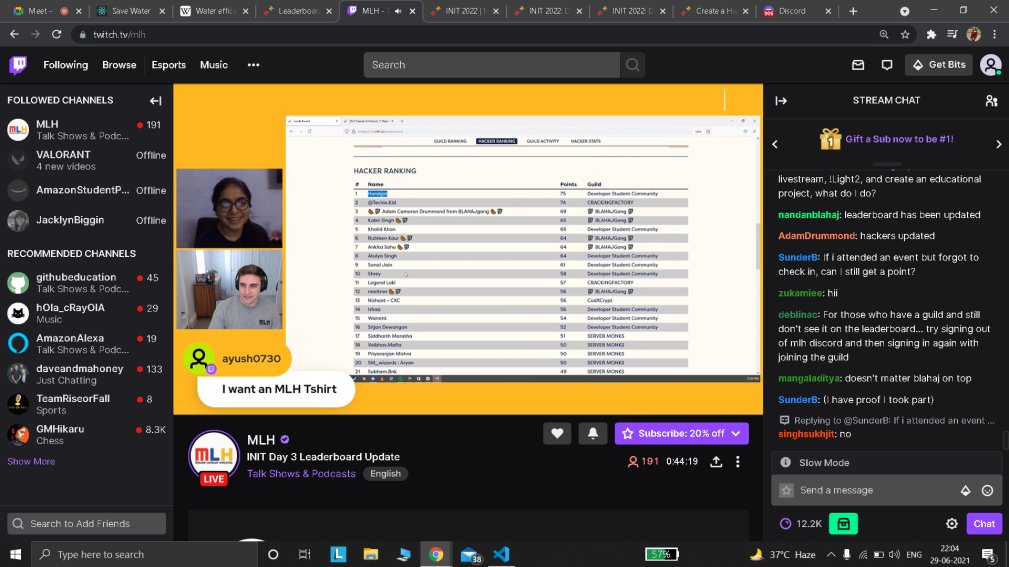This screenshot has height=567, width=1009.
Task: Open File Explorer from the taskbar
Action: click(371, 554)
